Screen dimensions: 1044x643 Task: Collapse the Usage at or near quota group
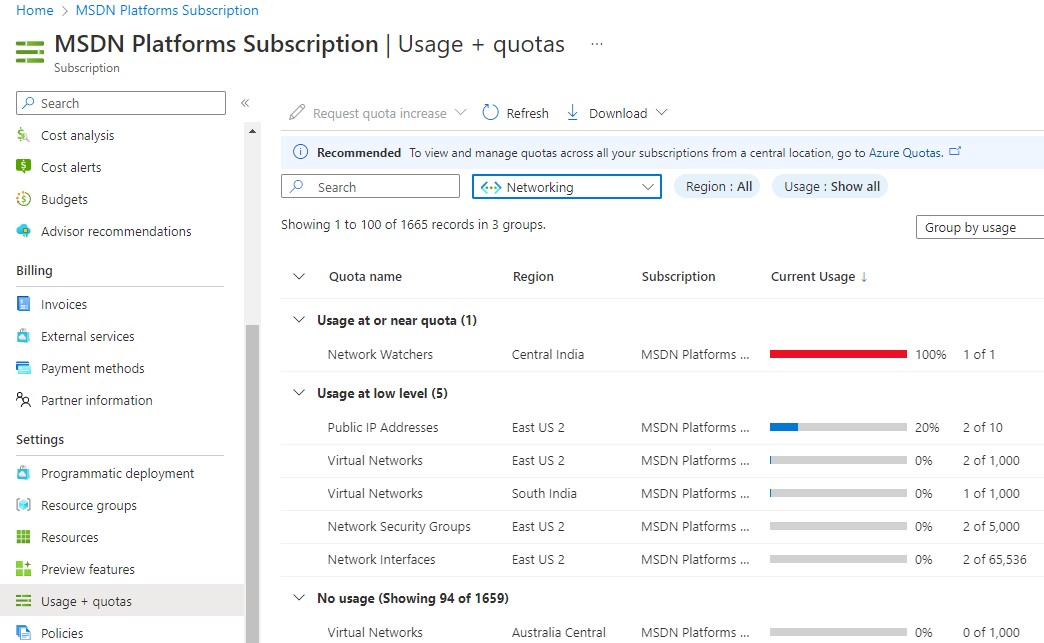[x=299, y=320]
